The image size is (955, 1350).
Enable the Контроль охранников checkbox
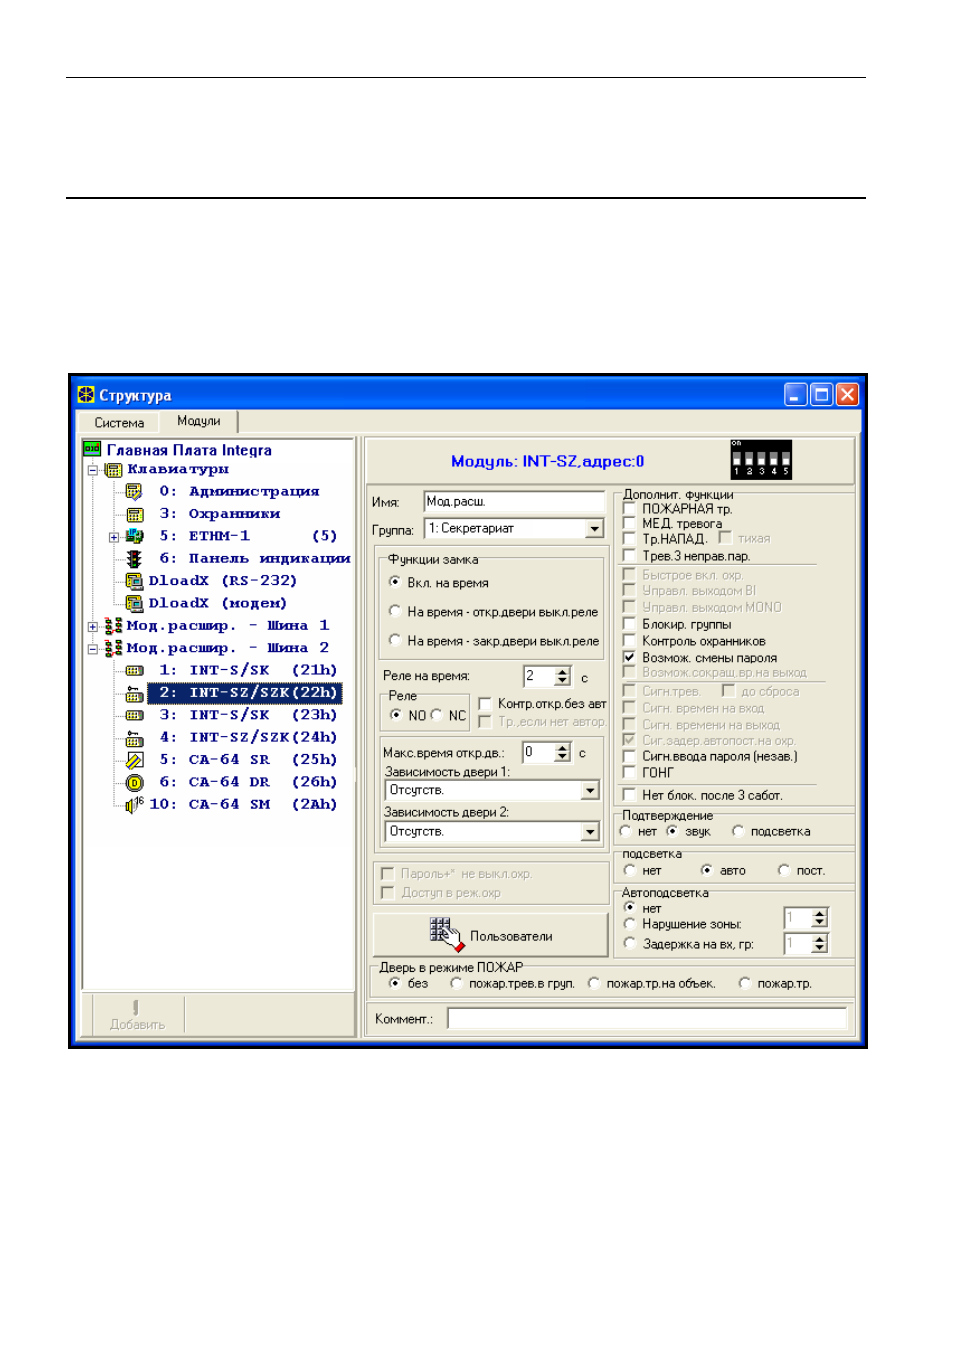tap(629, 641)
